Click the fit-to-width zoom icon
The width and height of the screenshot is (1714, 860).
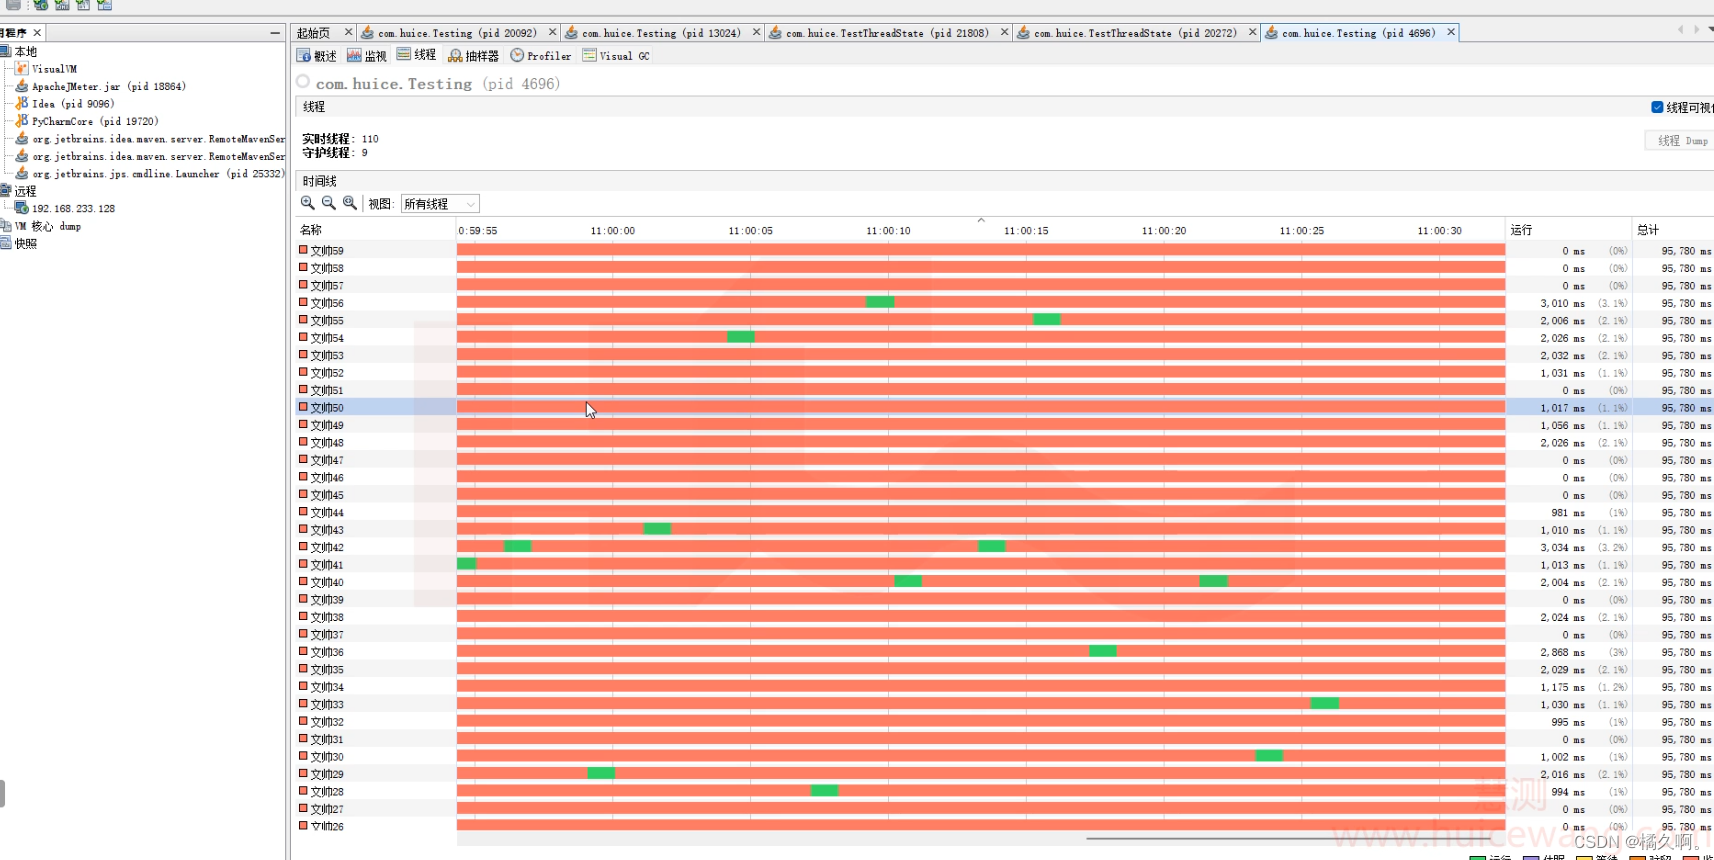pos(349,203)
